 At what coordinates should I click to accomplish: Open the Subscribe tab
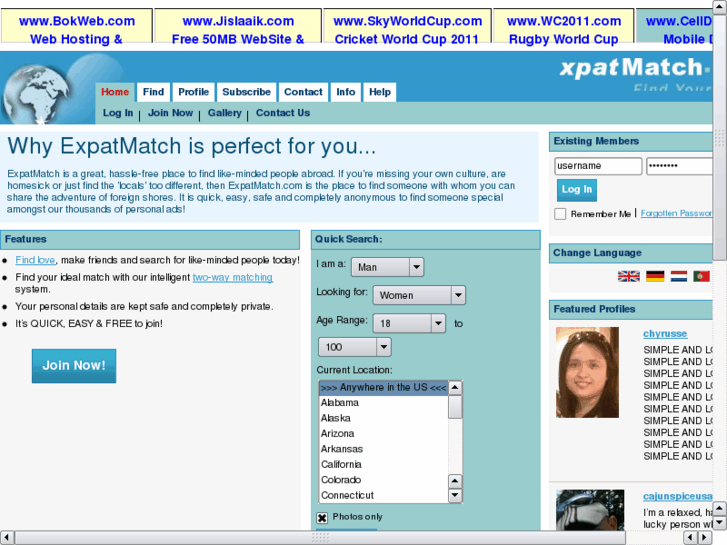(246, 92)
